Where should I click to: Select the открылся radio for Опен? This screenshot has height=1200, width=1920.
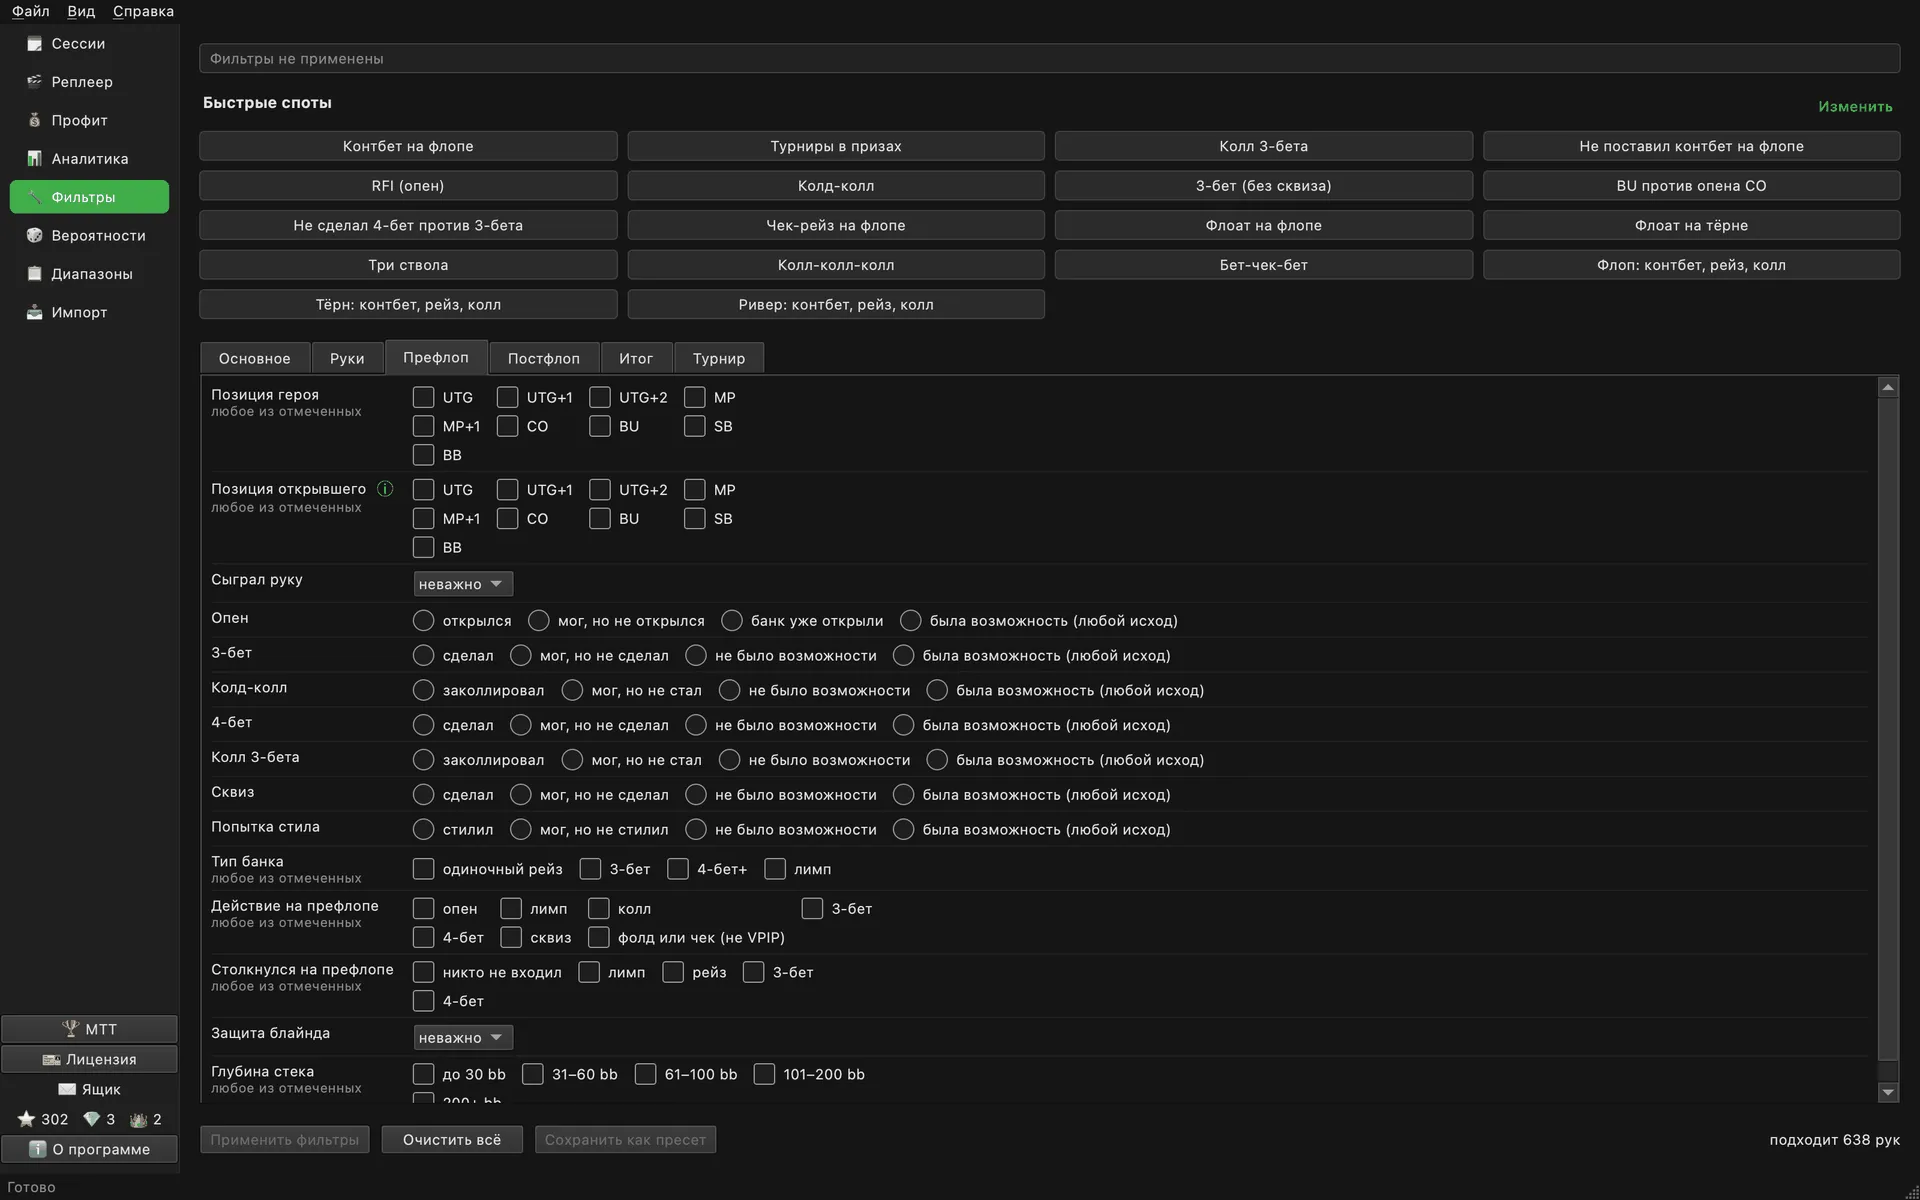(x=424, y=621)
